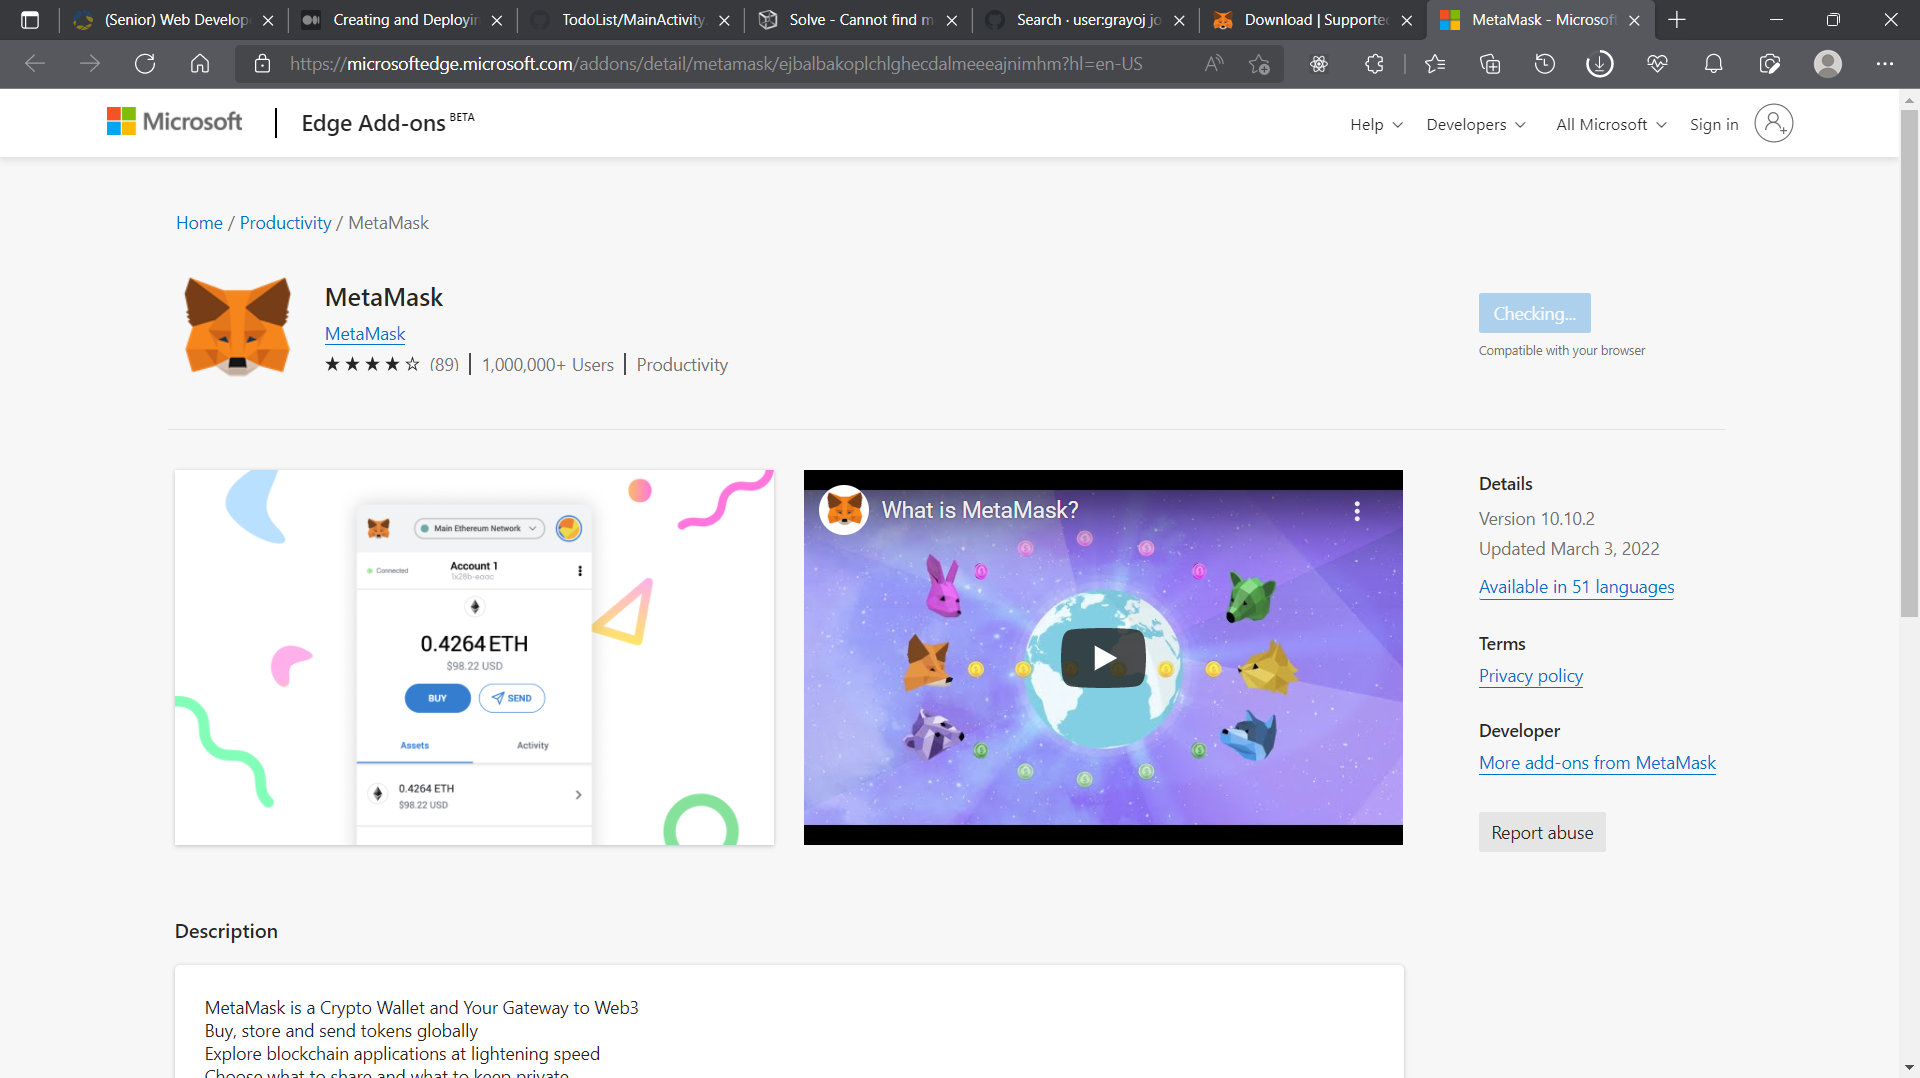Viewport: 1920px width, 1078px height.
Task: Go forward to the next page
Action: pyautogui.click(x=90, y=64)
